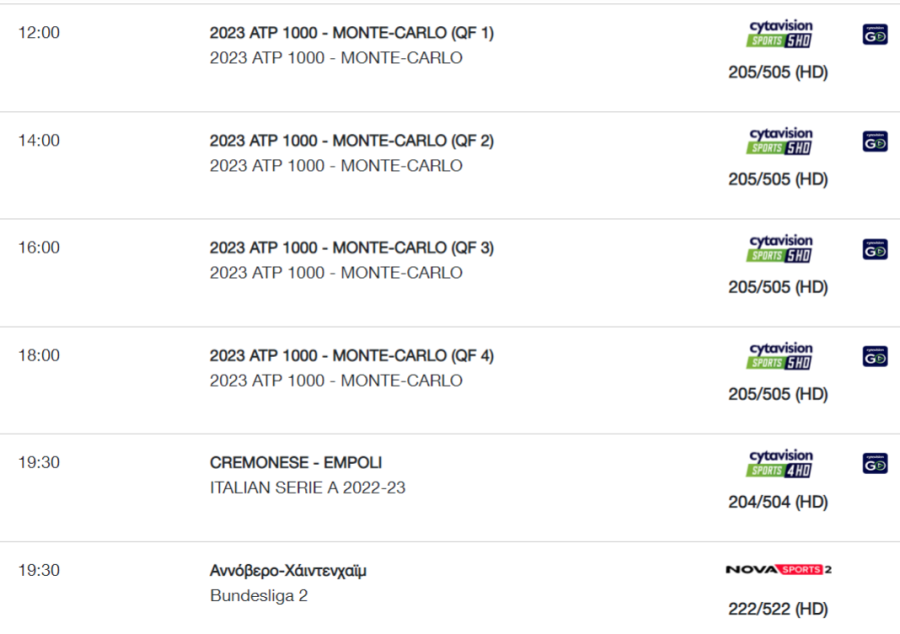Screen dimensions: 900x634
Task: Open the Monte-Carlo (QF 1) event title
Action: [351, 33]
